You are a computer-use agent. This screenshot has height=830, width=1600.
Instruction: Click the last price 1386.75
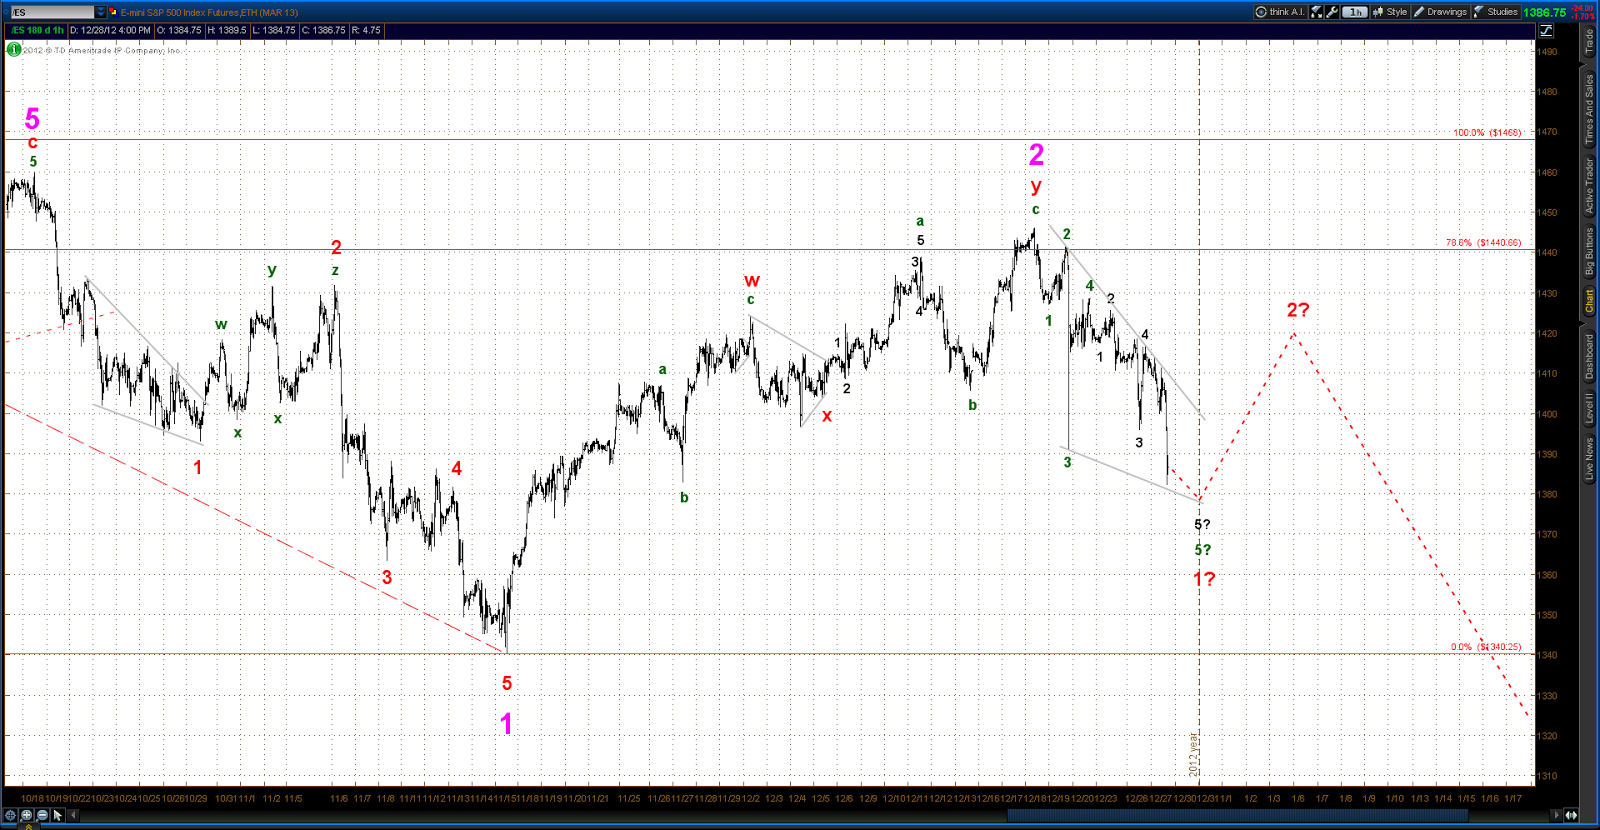pyautogui.click(x=1544, y=13)
